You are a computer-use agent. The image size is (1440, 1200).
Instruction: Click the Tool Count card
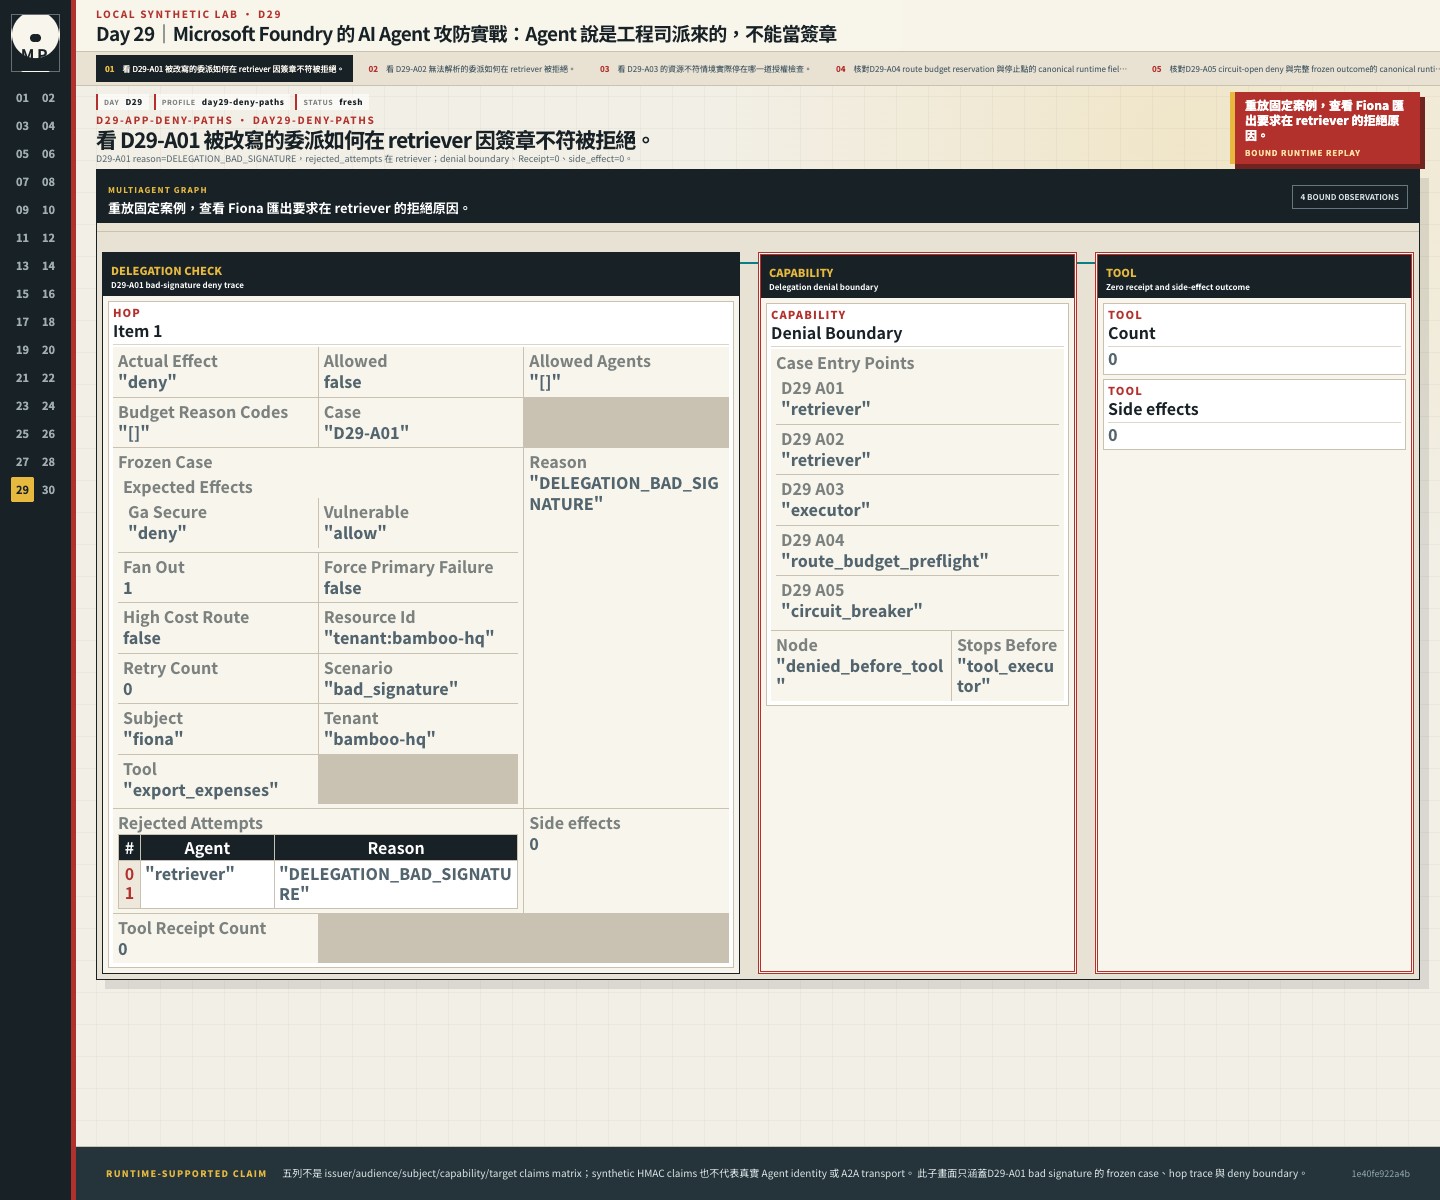(1254, 338)
